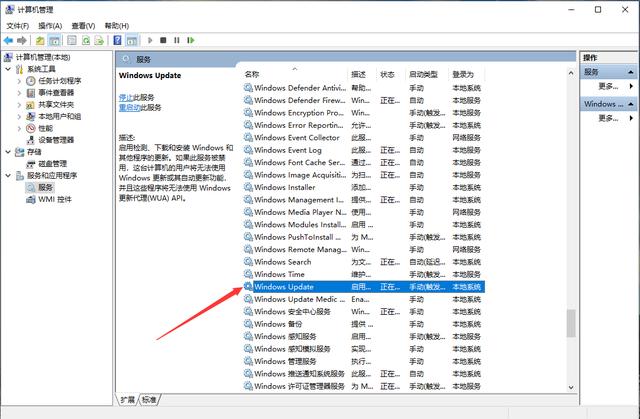This screenshot has height=419, width=640.
Task: Select the 事件查看器 tree node
Action: pyautogui.click(x=56, y=93)
